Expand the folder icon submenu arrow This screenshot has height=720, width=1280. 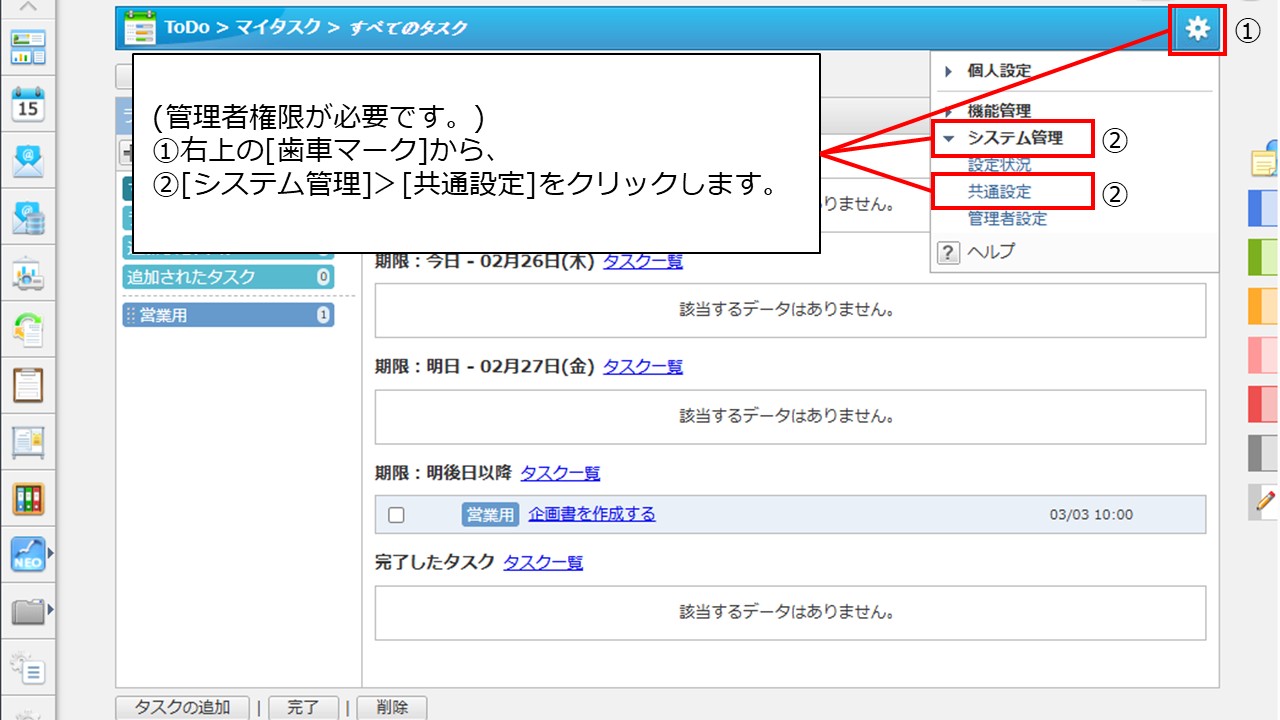point(51,610)
